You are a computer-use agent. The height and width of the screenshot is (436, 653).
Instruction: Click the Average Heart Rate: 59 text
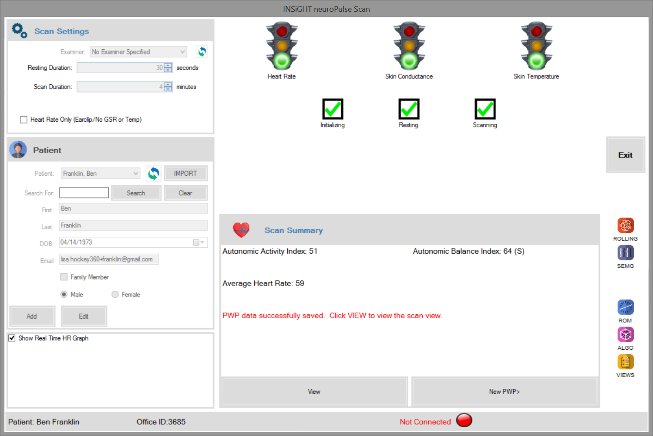pyautogui.click(x=263, y=283)
